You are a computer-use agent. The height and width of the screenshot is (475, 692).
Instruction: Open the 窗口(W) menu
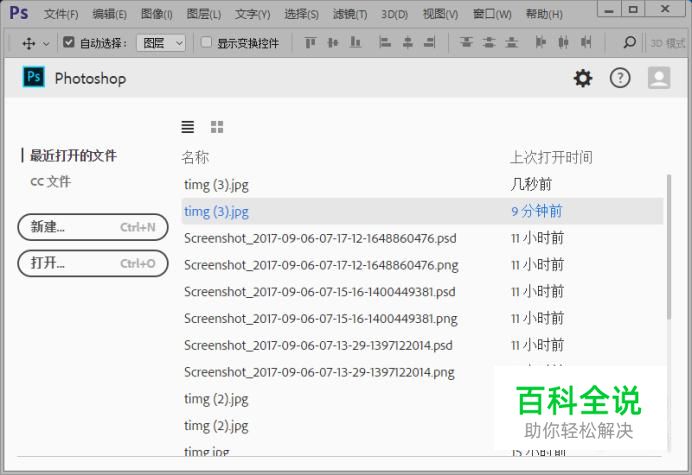coord(492,14)
